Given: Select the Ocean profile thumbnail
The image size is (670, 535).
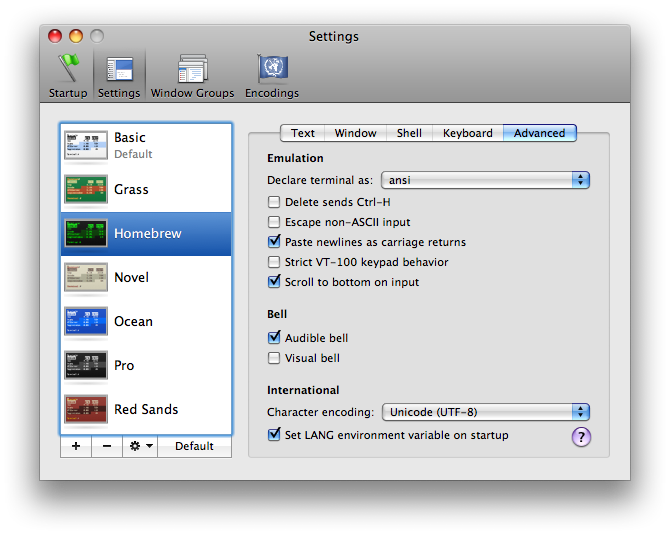Looking at the screenshot, I should (x=85, y=321).
